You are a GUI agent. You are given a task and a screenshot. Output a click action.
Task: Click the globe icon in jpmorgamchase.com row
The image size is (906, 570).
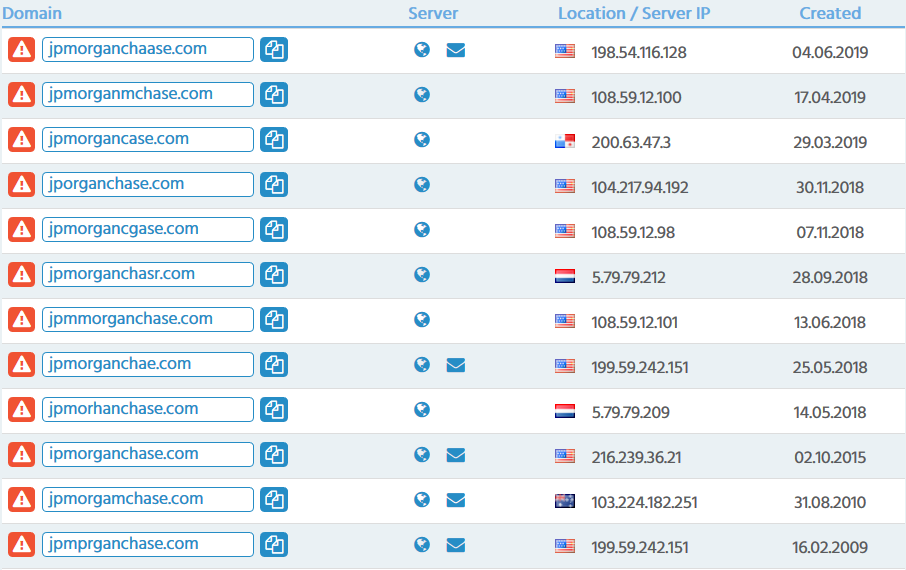pyautogui.click(x=422, y=500)
